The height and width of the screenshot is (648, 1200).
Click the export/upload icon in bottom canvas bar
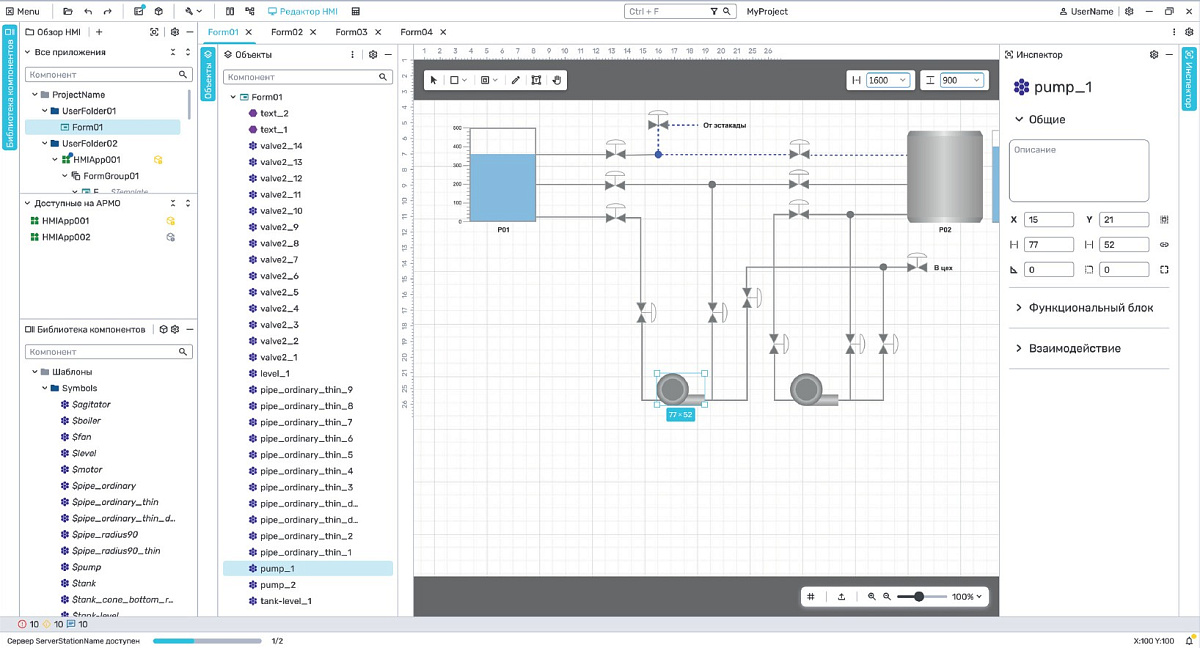click(x=841, y=597)
